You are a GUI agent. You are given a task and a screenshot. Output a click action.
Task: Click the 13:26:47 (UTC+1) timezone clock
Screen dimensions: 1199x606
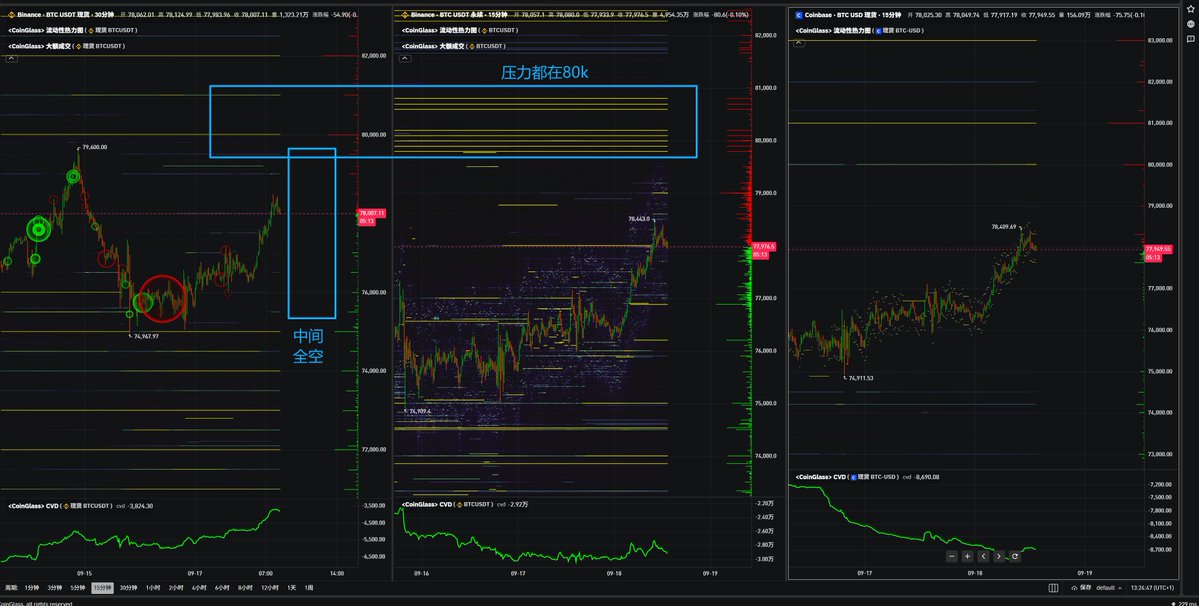[x=1153, y=588]
